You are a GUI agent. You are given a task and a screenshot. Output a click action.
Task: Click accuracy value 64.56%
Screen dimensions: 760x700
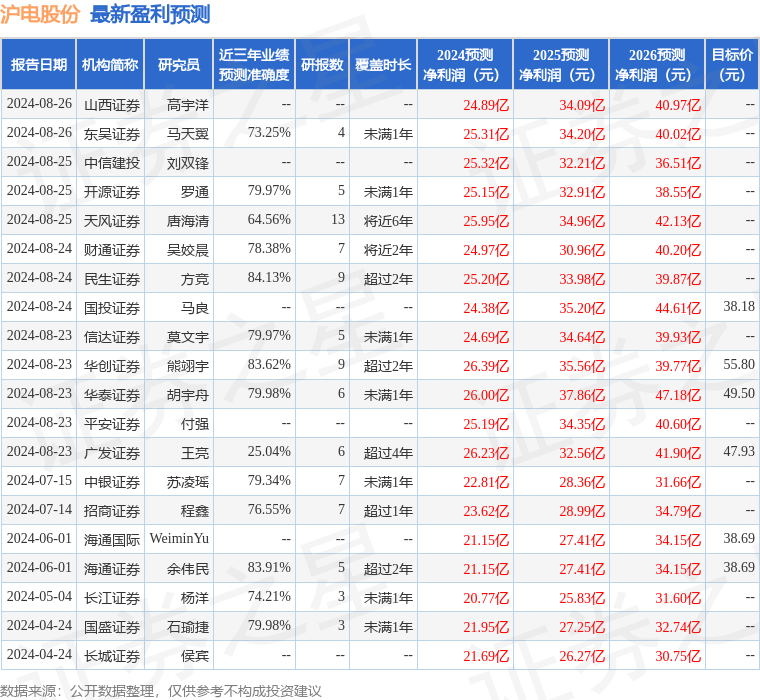(269, 220)
